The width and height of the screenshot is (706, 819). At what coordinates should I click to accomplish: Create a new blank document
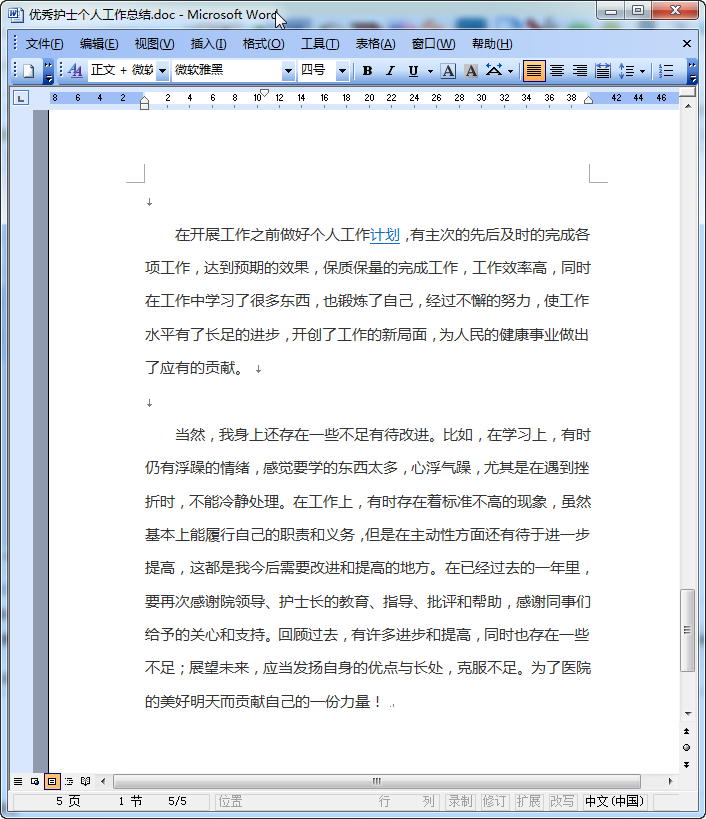[x=29, y=71]
